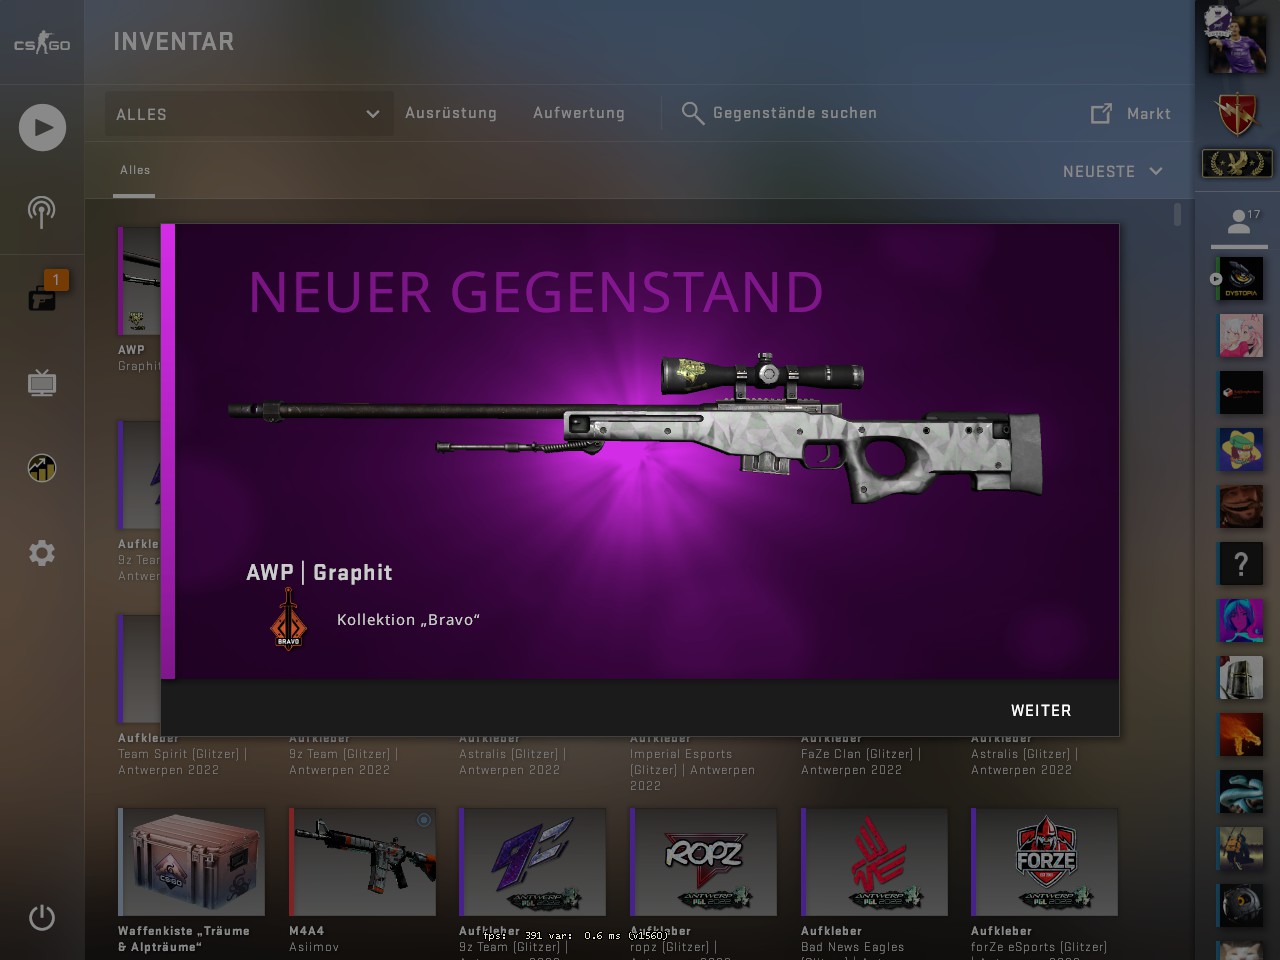The height and width of the screenshot is (960, 1280).
Task: Open the broadcast antenna news icon
Action: pos(41,212)
